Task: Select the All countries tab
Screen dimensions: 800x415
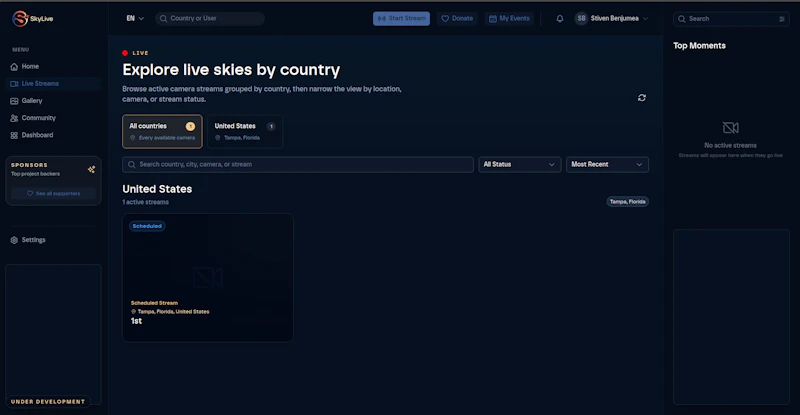Action: 162,131
